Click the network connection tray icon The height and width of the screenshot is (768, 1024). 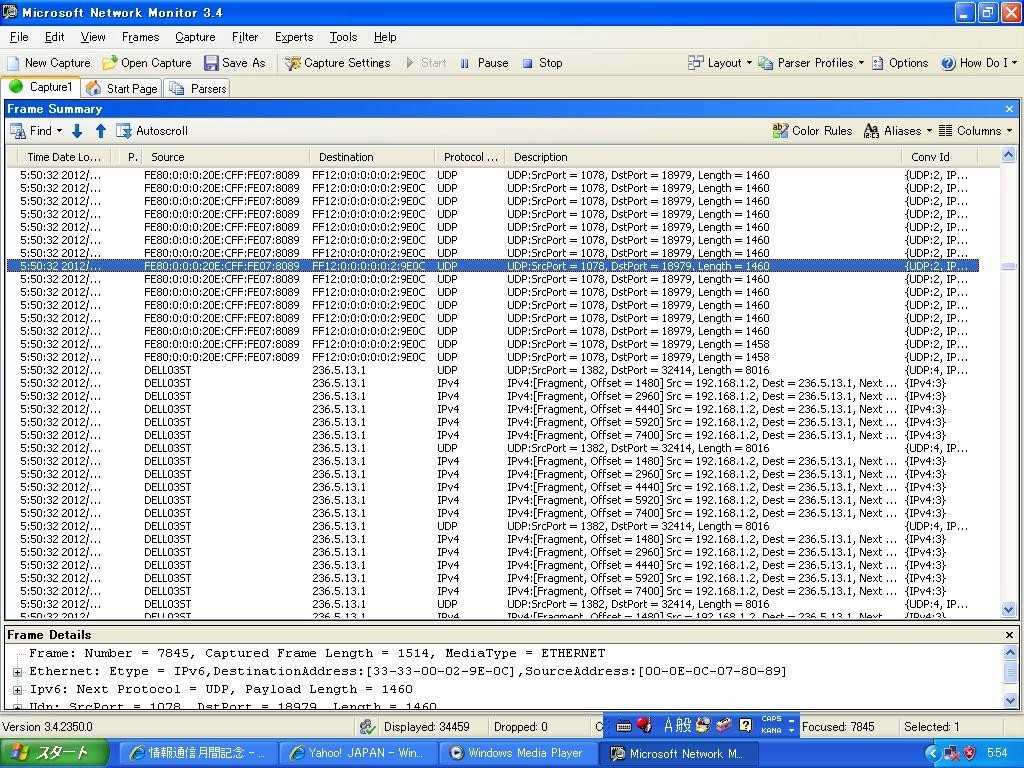tap(951, 754)
